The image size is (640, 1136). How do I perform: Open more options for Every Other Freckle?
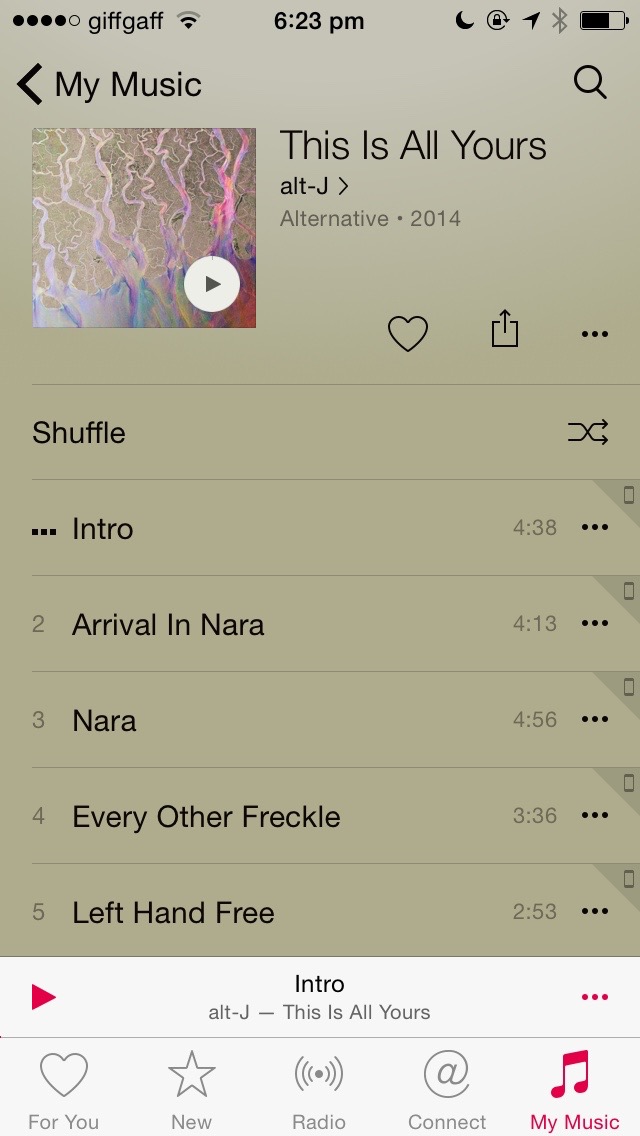click(x=594, y=815)
